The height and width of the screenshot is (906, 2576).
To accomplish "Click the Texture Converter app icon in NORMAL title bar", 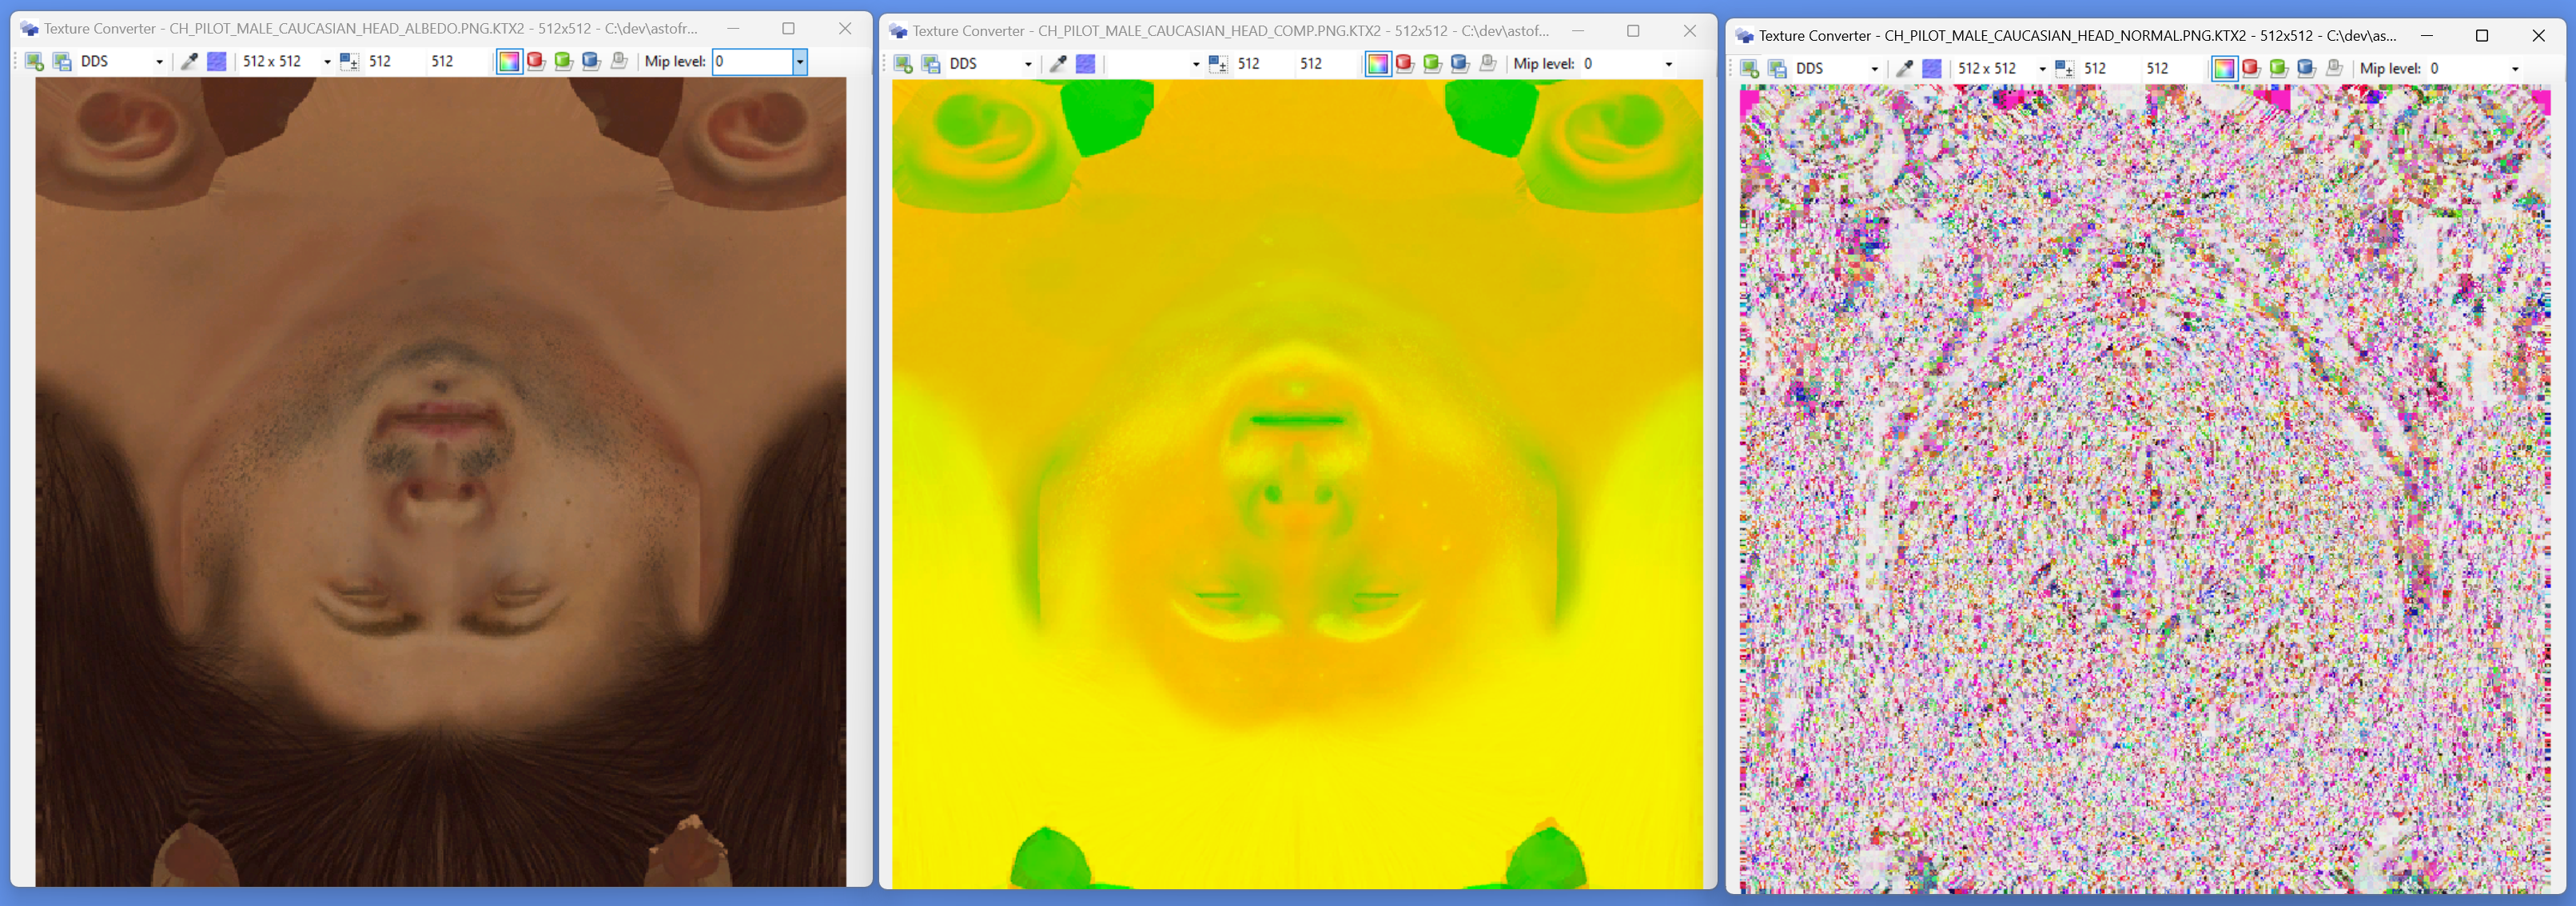I will pos(1745,36).
